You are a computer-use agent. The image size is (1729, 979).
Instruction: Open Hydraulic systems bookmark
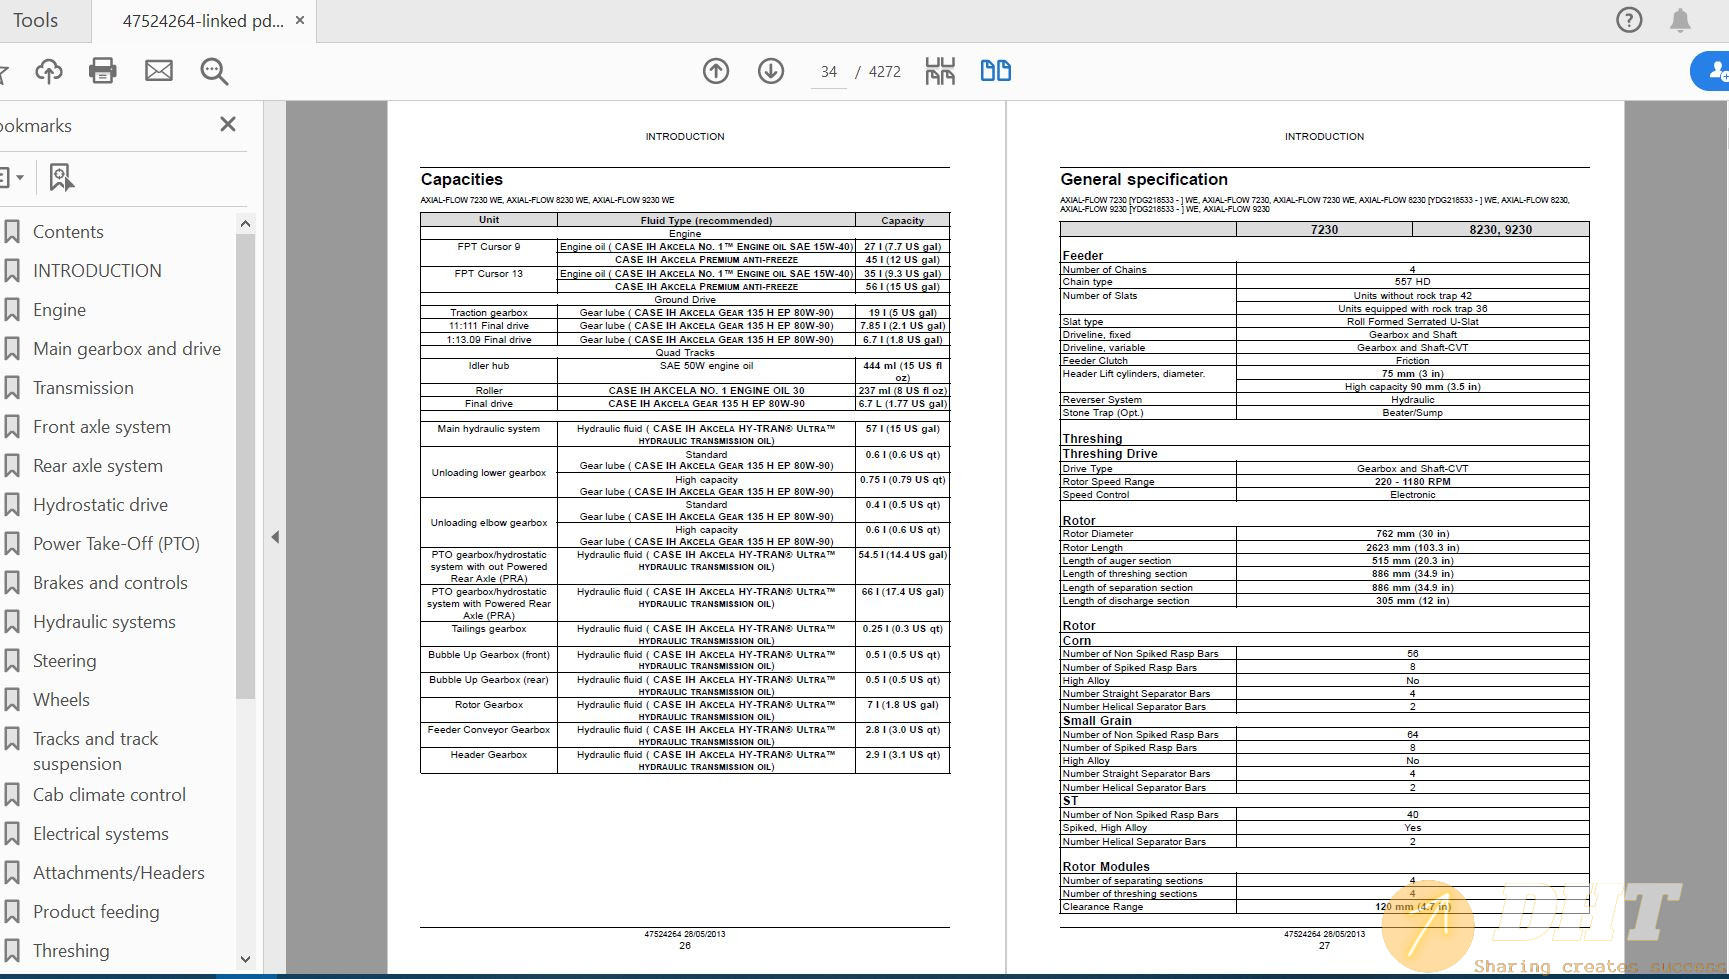pyautogui.click(x=104, y=622)
